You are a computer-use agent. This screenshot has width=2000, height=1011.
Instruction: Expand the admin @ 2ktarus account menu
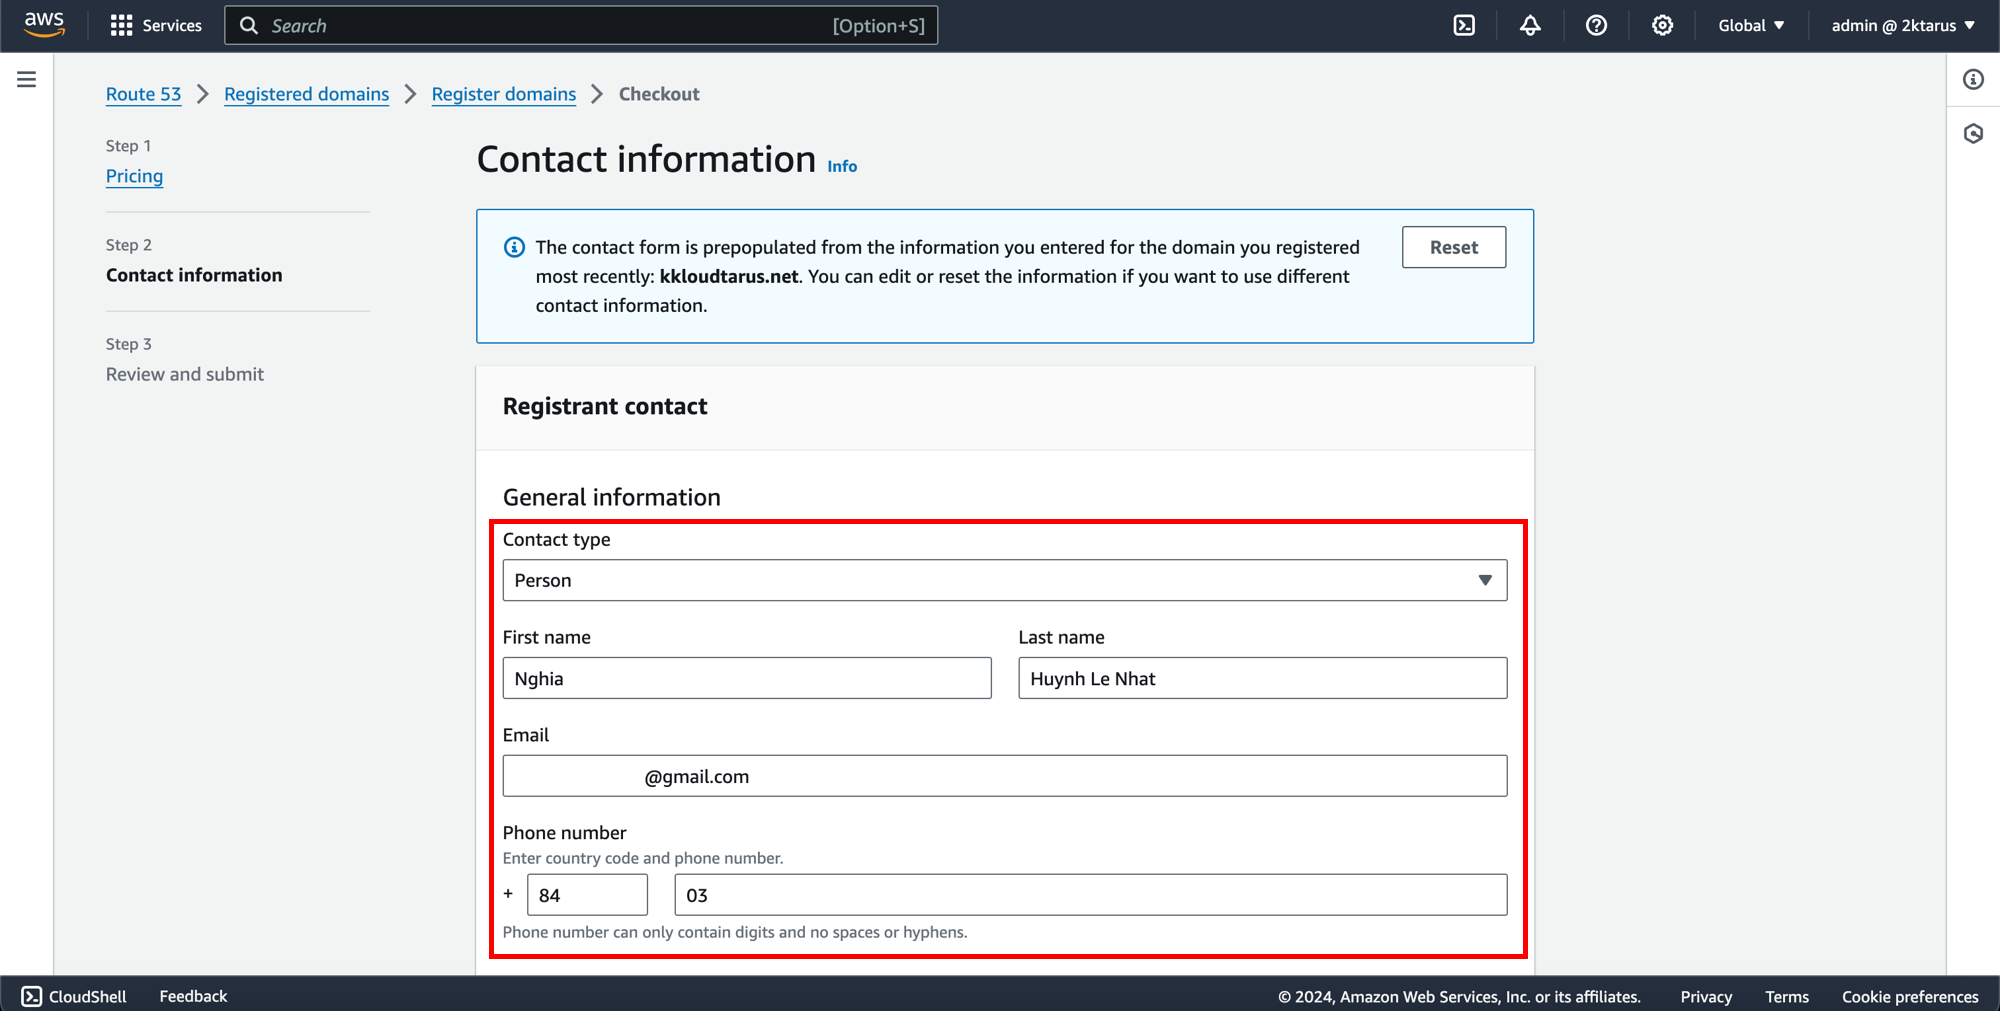[x=1903, y=25]
